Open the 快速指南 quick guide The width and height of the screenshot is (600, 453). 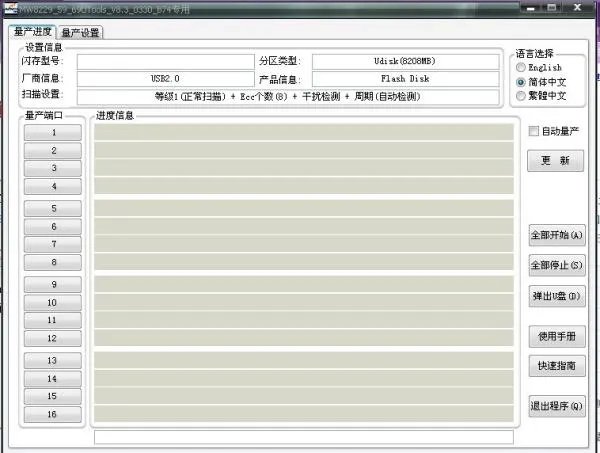click(x=557, y=366)
